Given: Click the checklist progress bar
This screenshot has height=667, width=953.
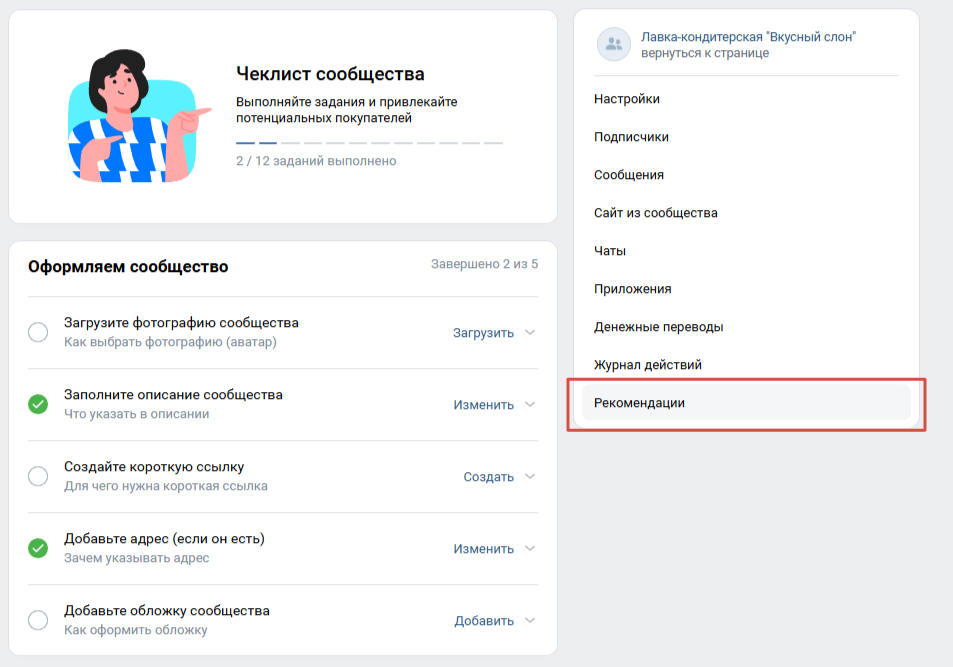Looking at the screenshot, I should point(369,143).
